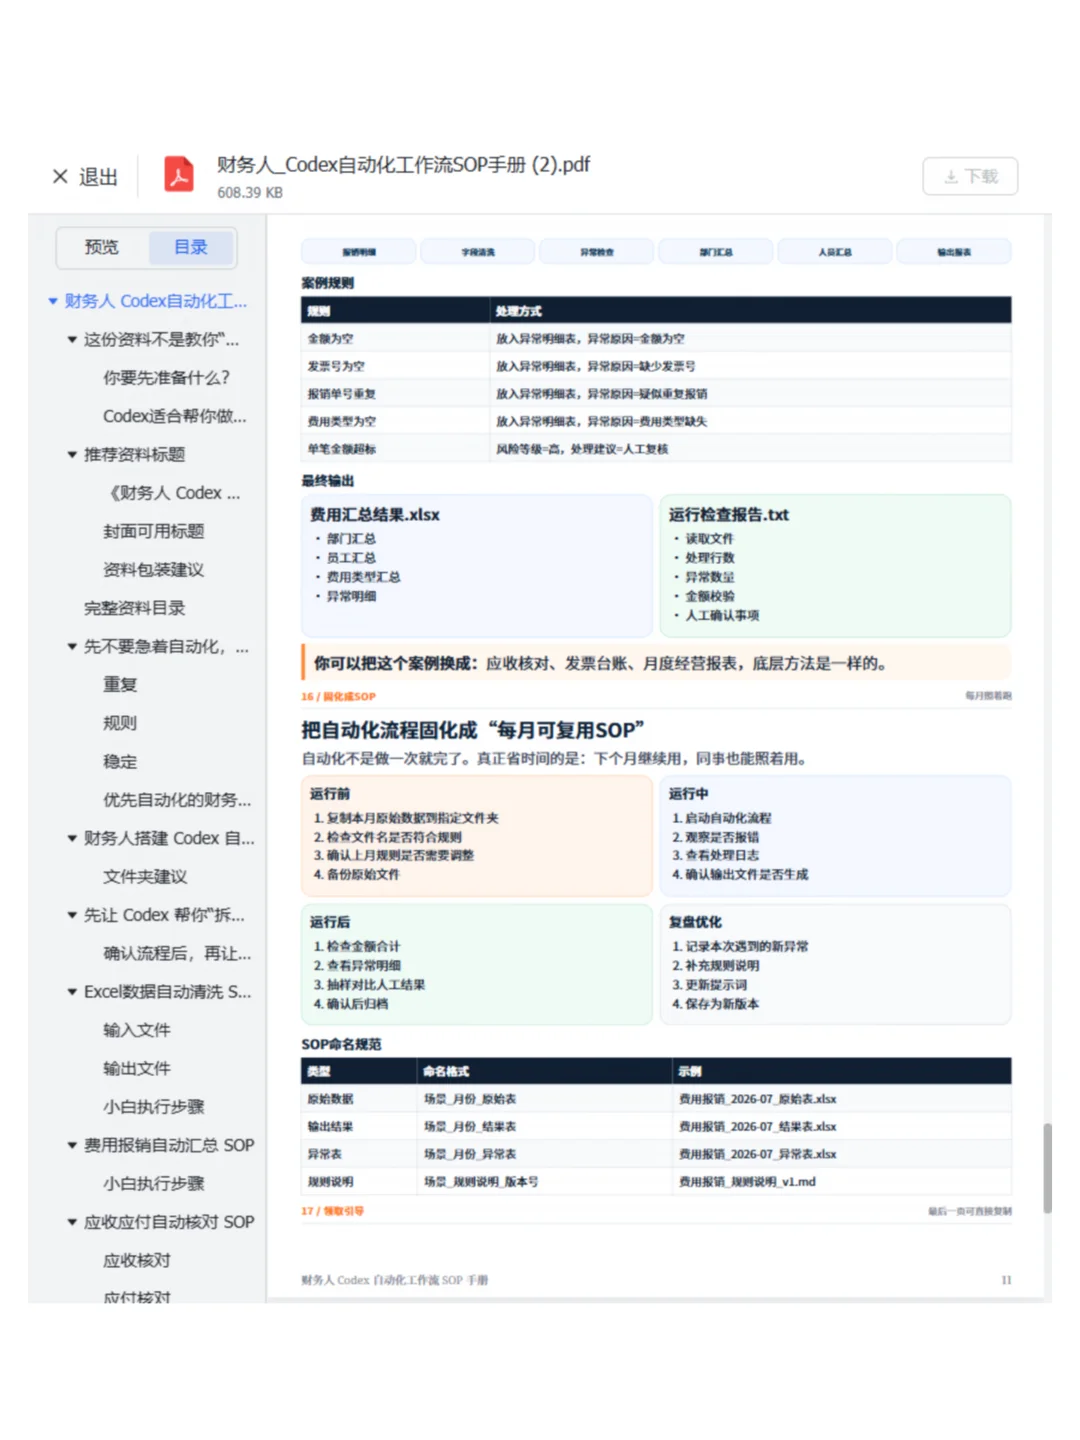Click the 复盘优化 card title
The height and width of the screenshot is (1440, 1080).
coord(695,922)
